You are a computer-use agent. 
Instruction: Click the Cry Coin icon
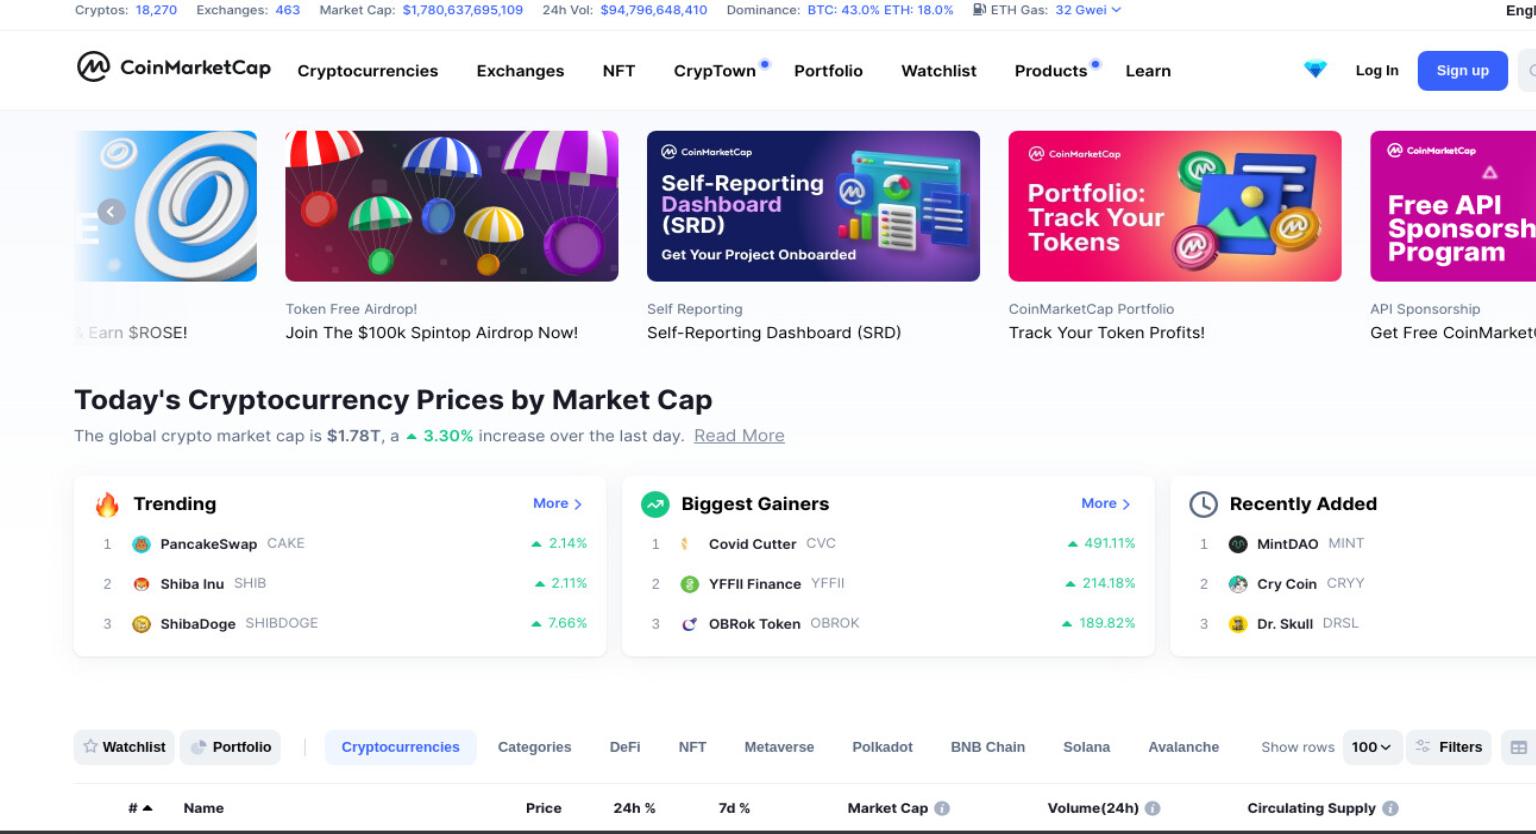click(x=1238, y=584)
